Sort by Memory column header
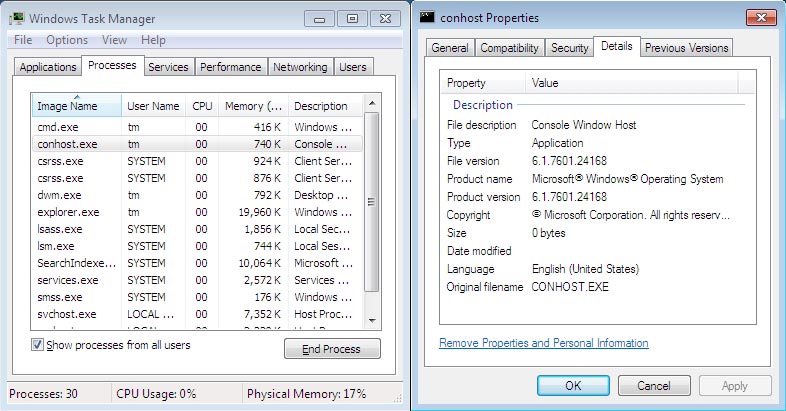786x411 pixels. [253, 106]
